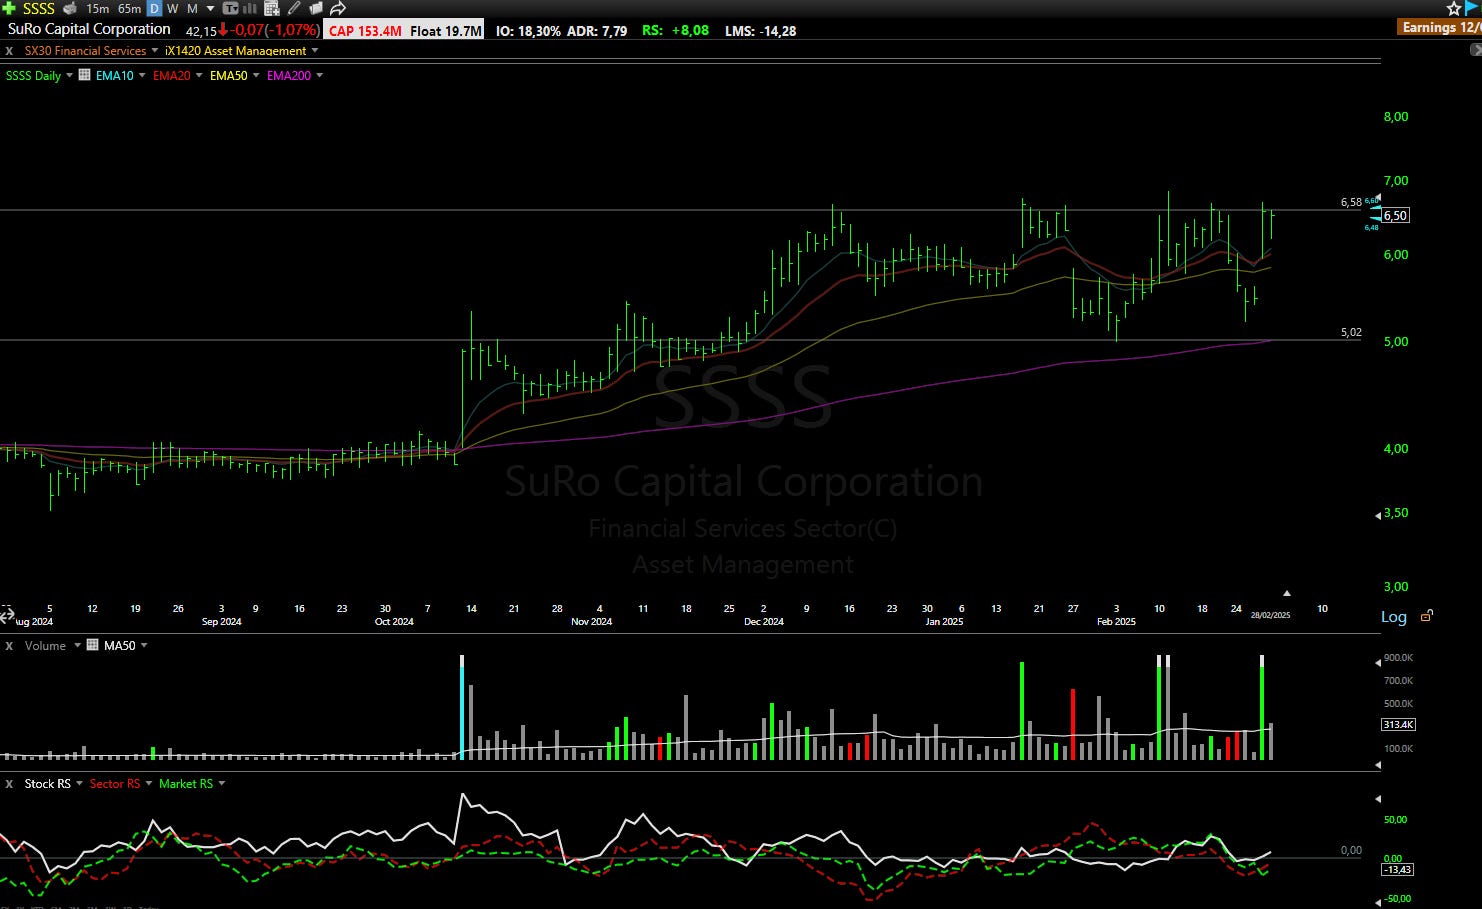Click the ADR: 7,79 value
The width and height of the screenshot is (1482, 909).
pos(597,31)
